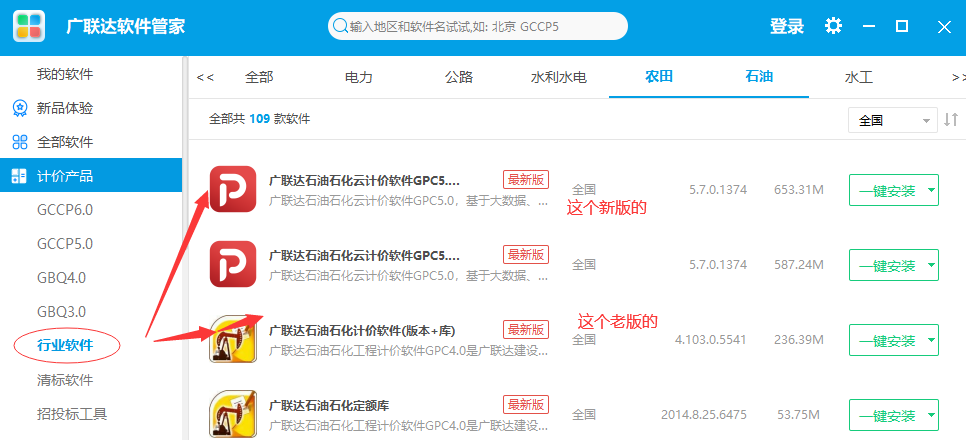
Task: Click the search magnifier icon
Action: [340, 26]
